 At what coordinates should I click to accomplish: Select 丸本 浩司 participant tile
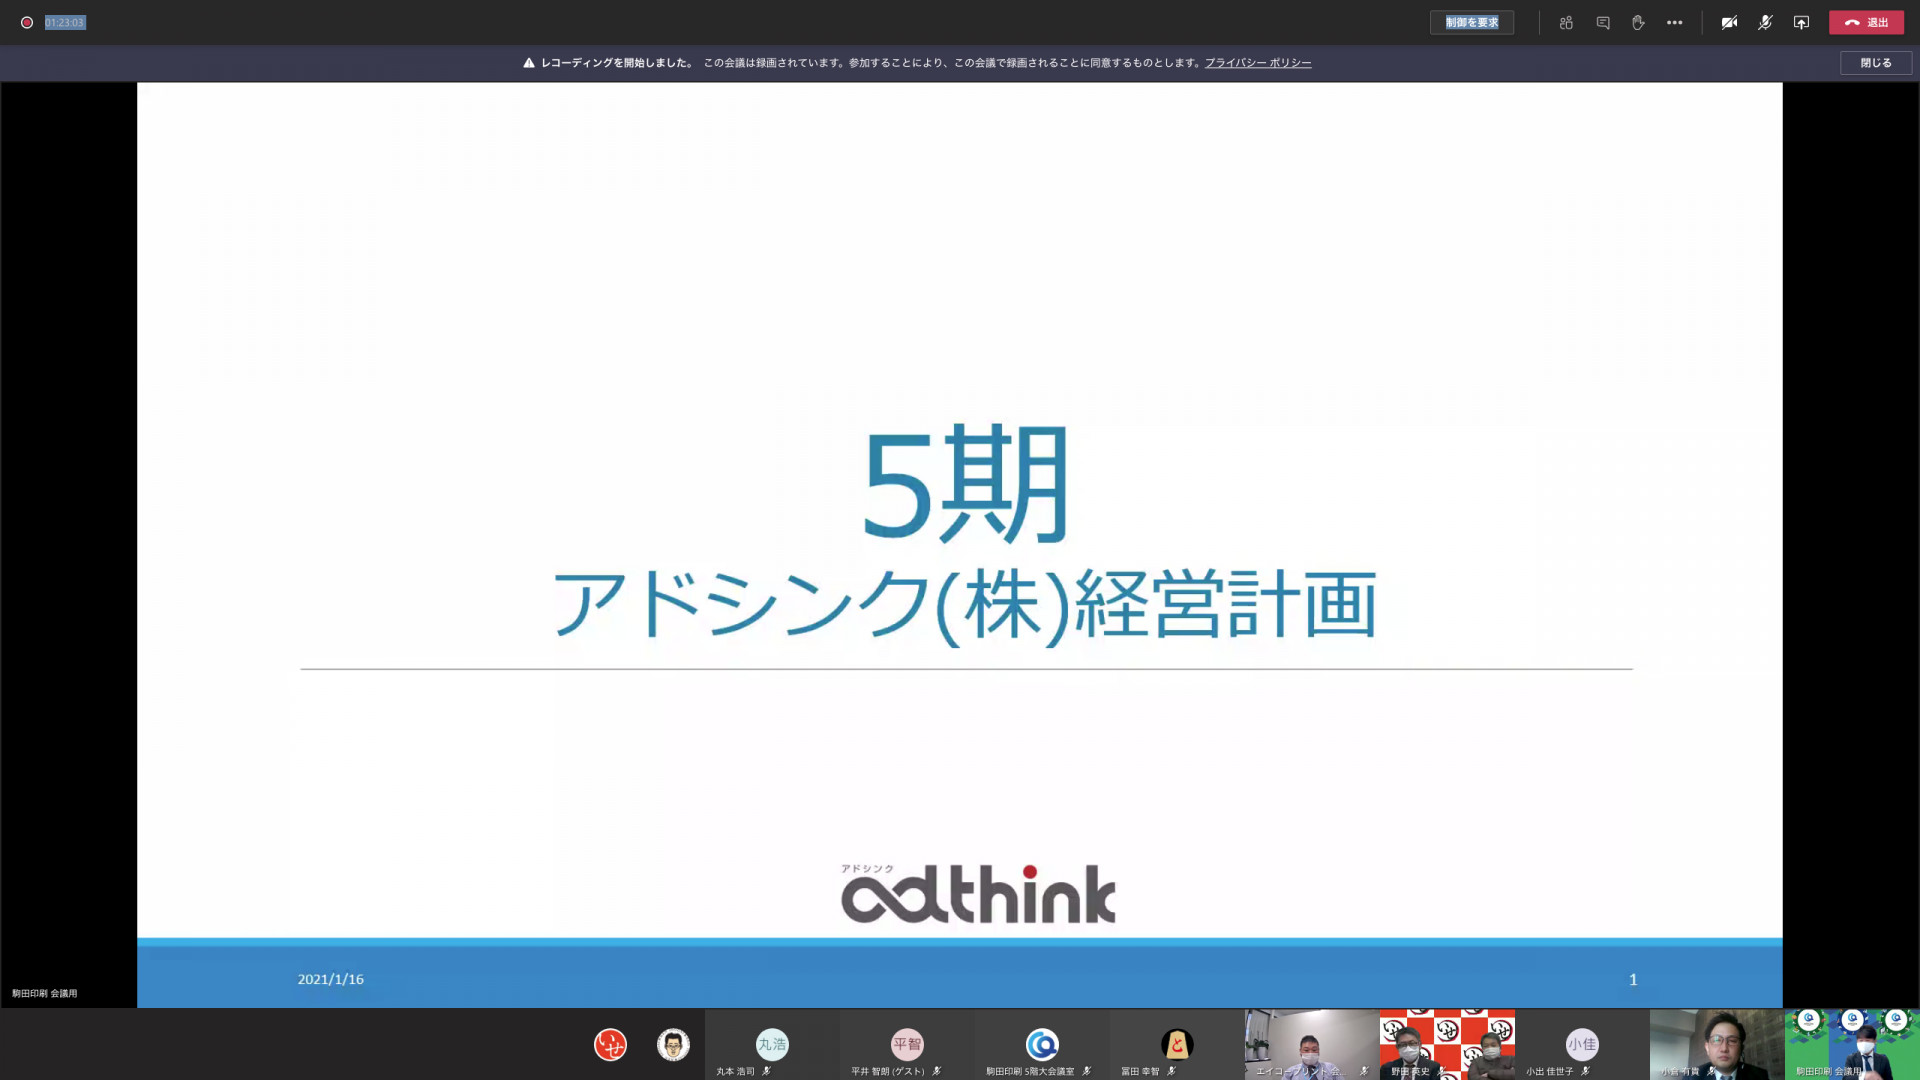coord(772,1044)
